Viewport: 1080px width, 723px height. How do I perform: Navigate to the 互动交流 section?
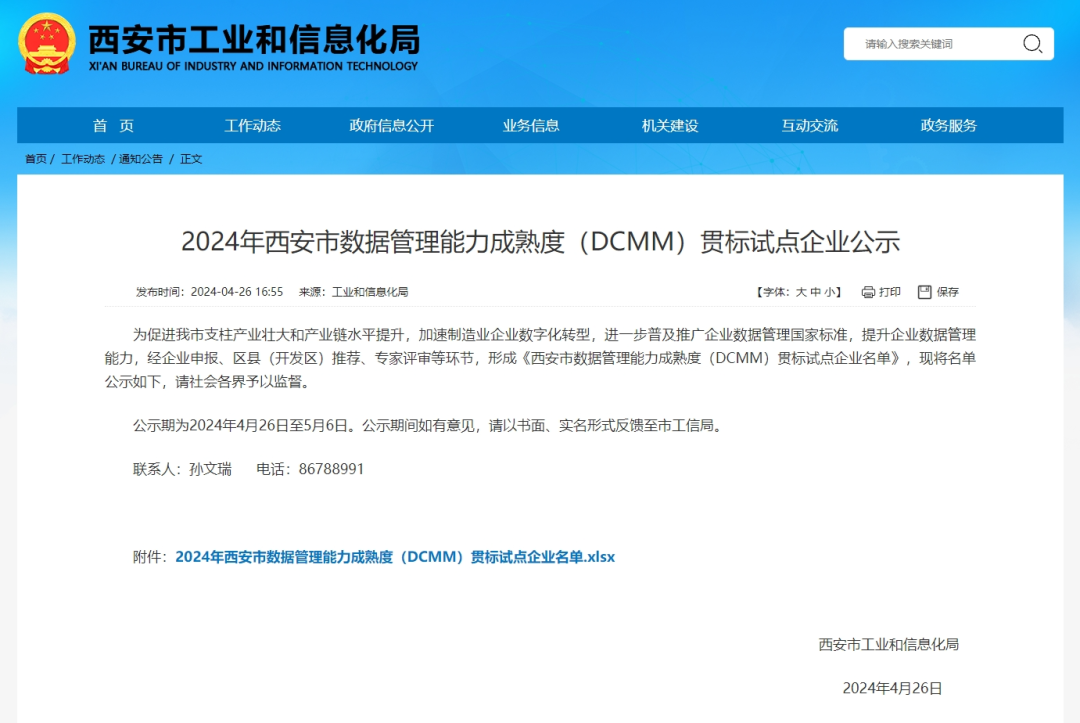[810, 126]
